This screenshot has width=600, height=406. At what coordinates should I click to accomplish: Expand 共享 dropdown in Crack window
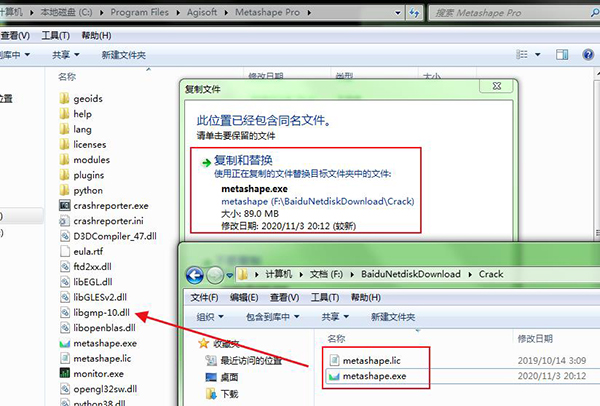[x=335, y=317]
